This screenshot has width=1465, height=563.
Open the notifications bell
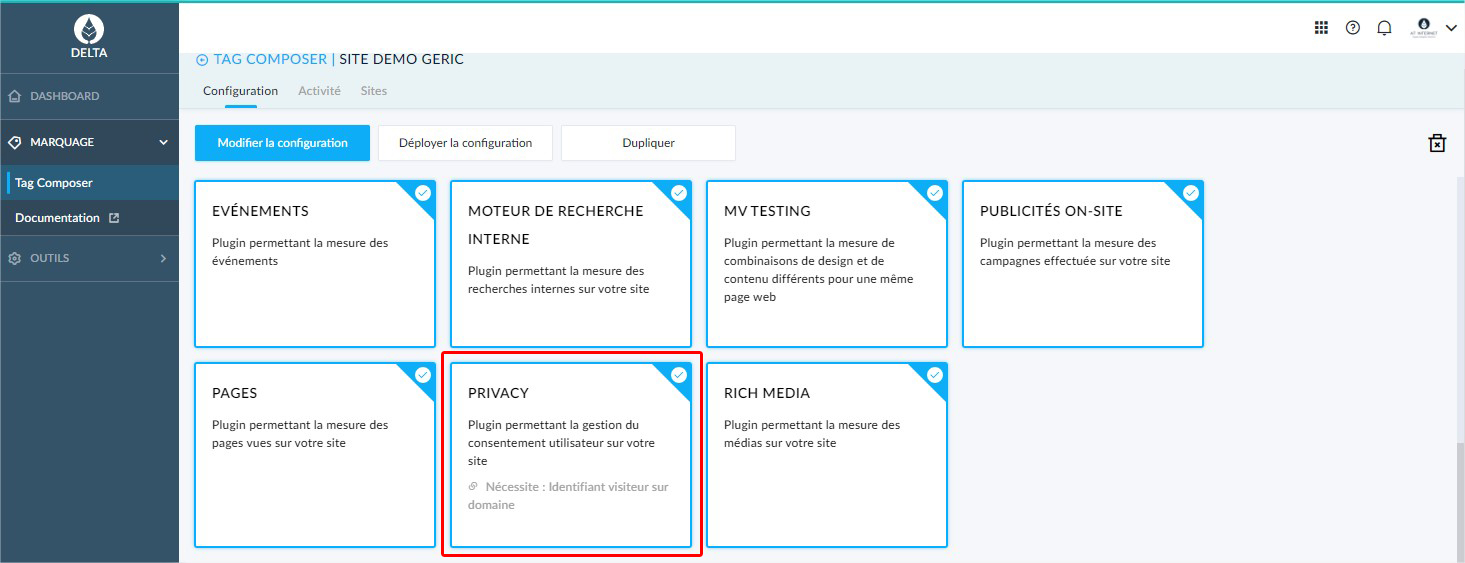coord(1384,28)
